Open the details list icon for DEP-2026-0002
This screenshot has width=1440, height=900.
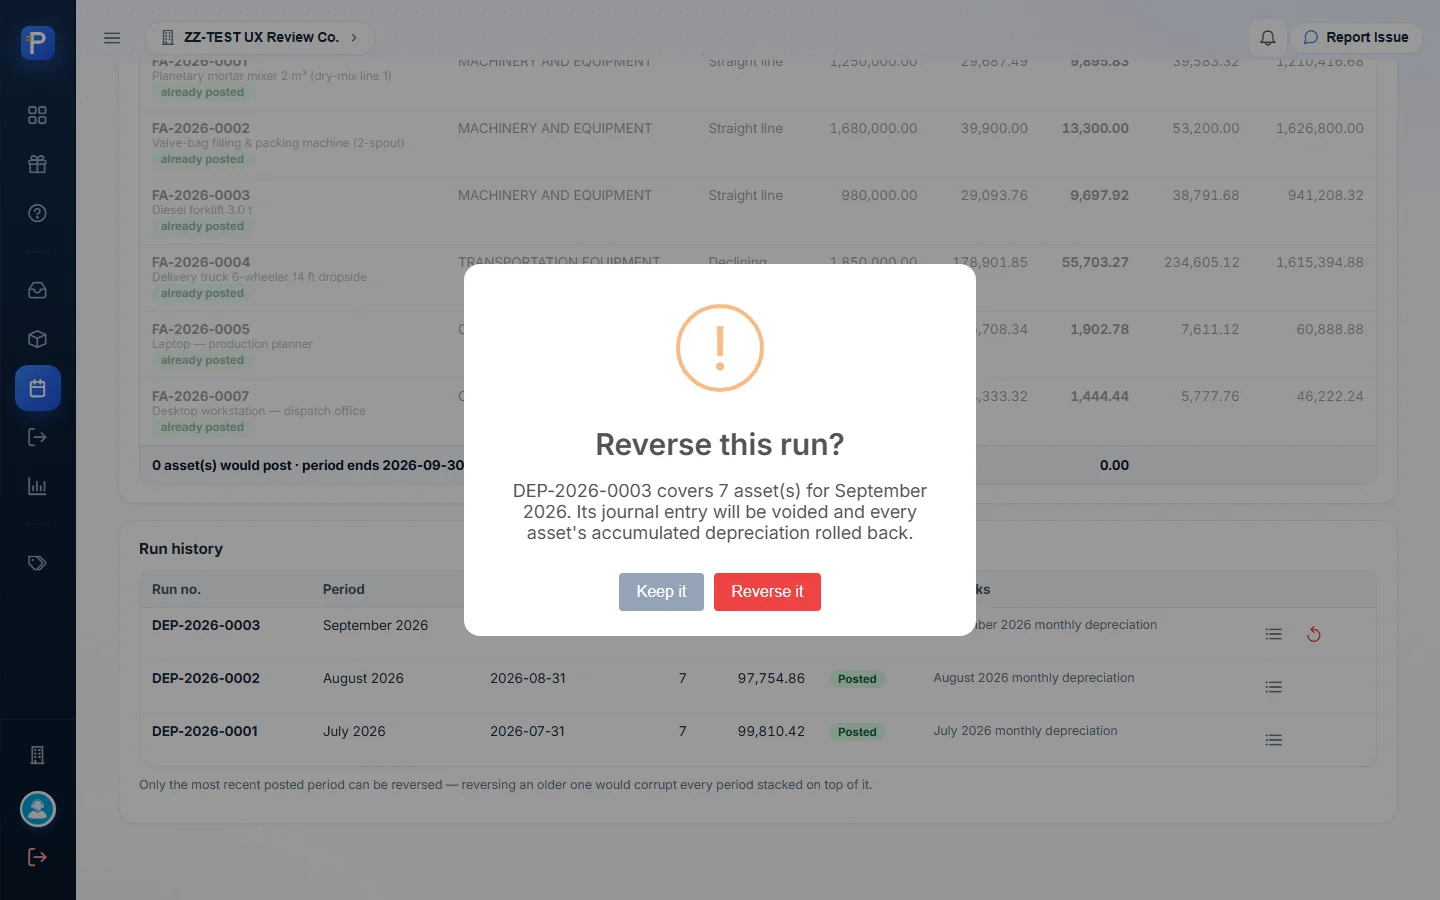coord(1273,687)
